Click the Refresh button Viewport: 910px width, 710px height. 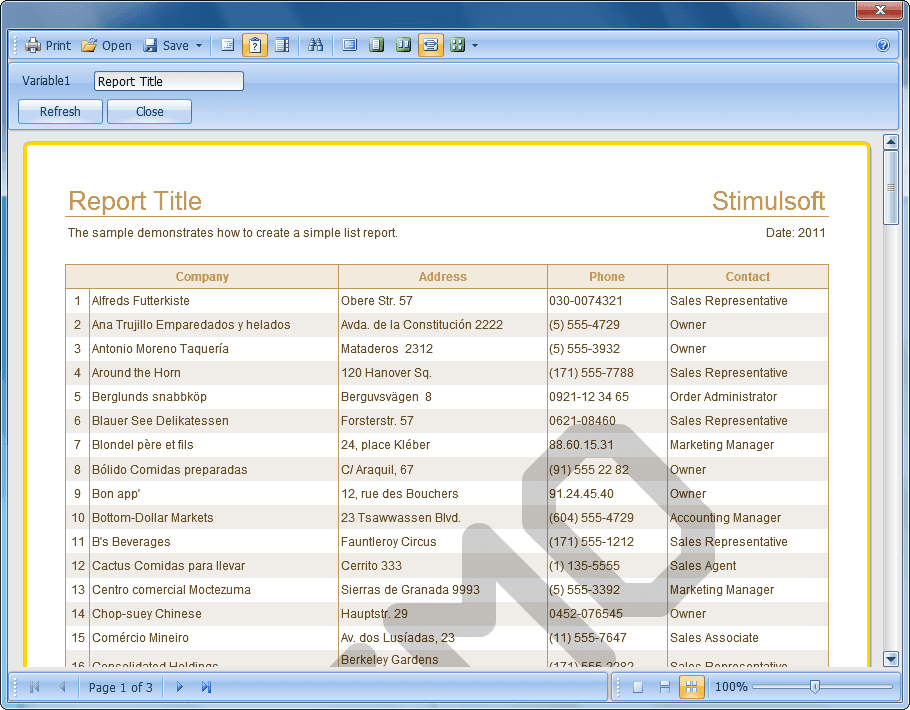click(60, 111)
